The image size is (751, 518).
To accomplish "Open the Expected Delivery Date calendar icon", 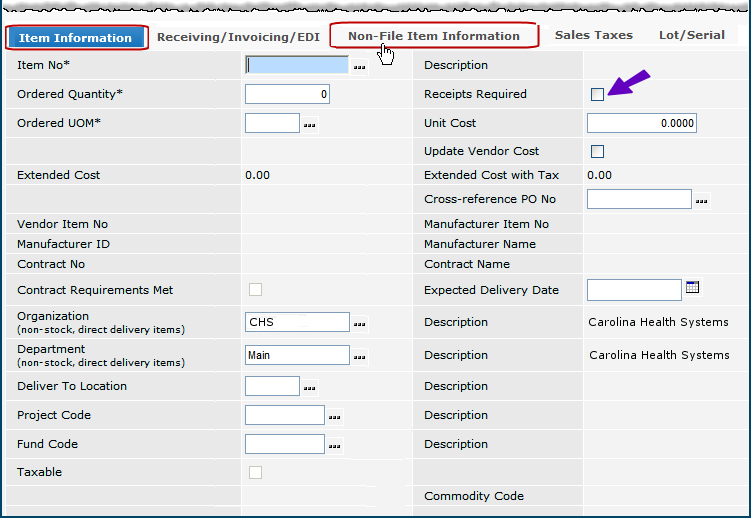I will 693,288.
